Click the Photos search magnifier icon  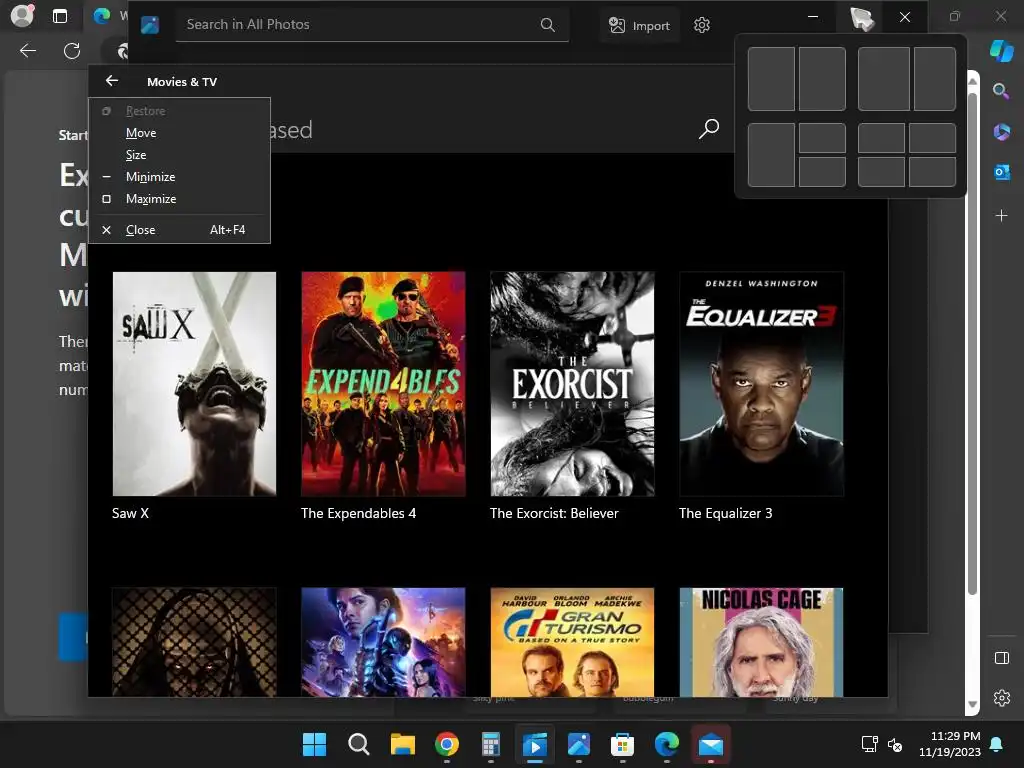(548, 25)
